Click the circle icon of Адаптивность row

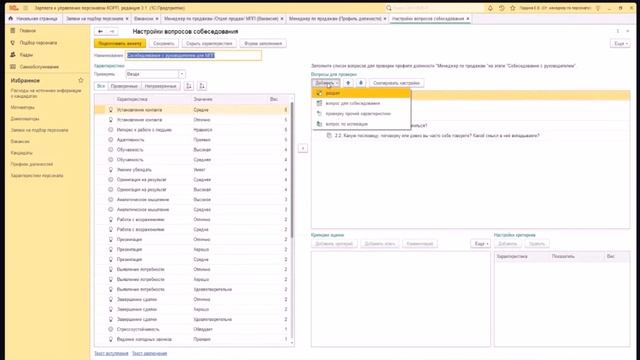(x=111, y=140)
